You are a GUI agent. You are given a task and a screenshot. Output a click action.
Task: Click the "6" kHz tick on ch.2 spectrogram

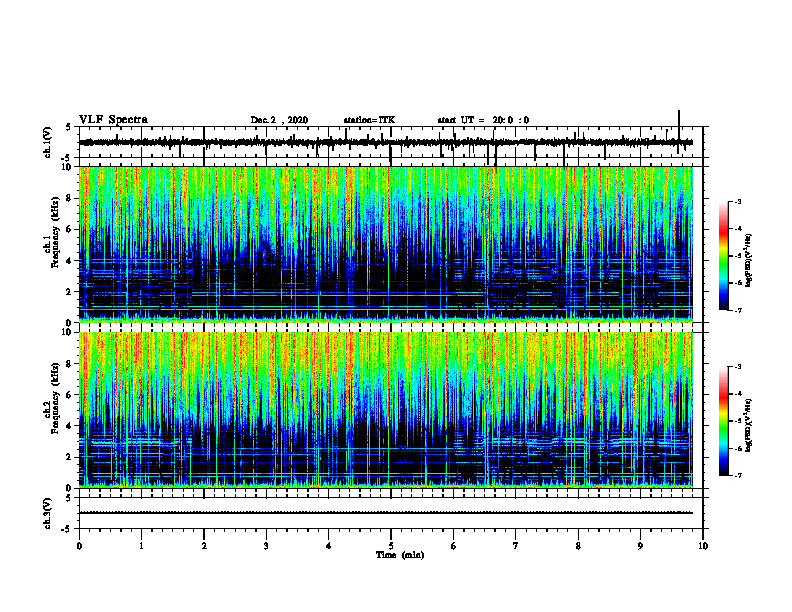tap(69, 395)
